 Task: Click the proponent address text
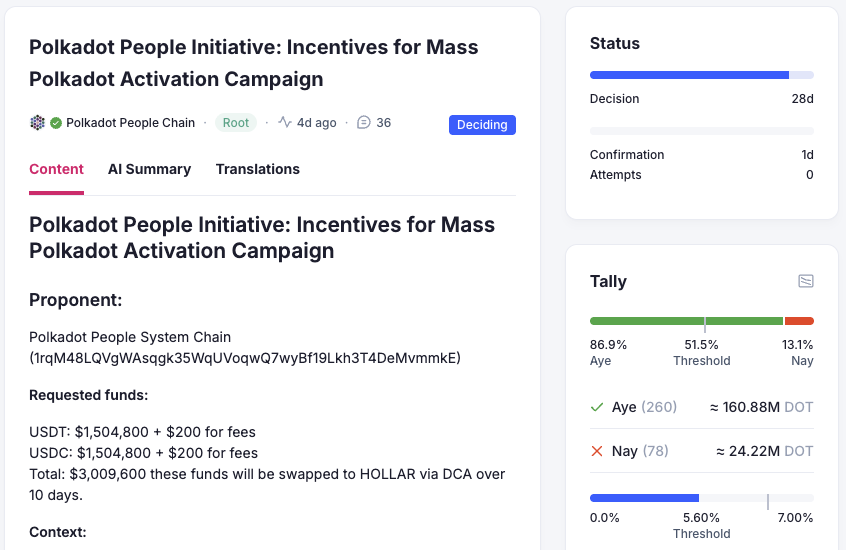(x=245, y=357)
